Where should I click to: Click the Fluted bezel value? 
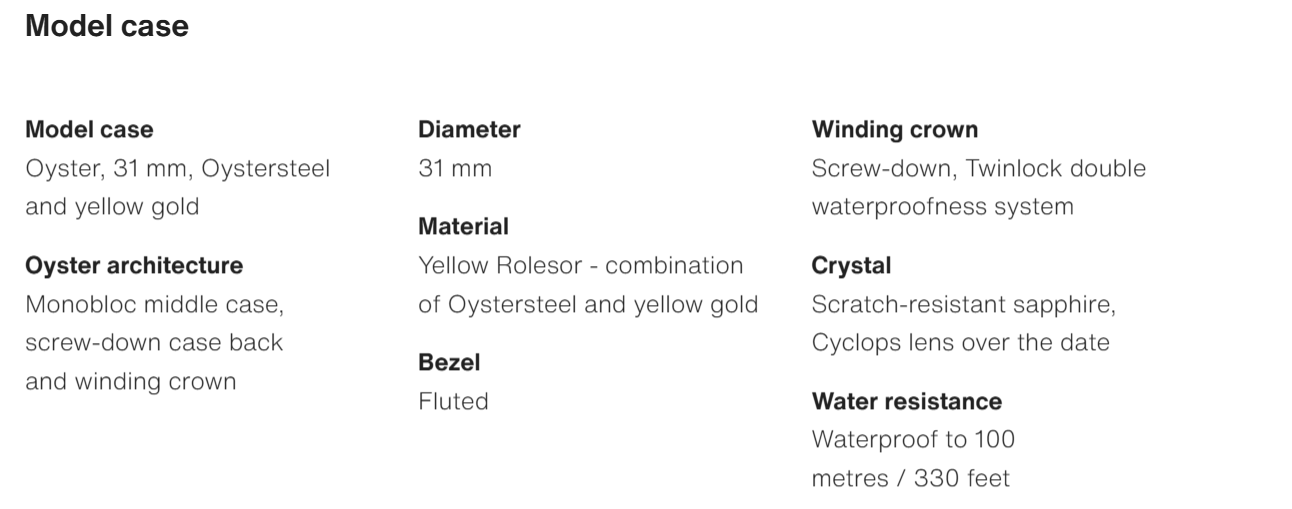tap(453, 401)
